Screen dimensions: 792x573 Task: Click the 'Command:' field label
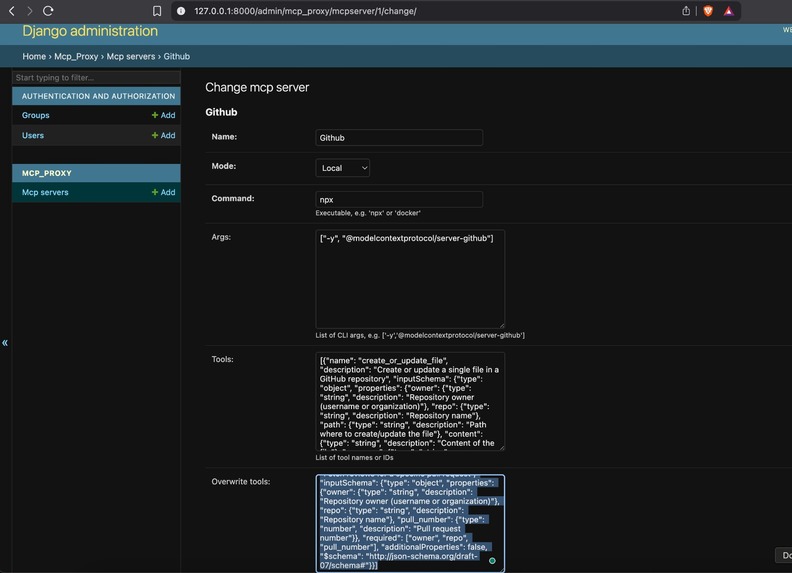pos(233,198)
